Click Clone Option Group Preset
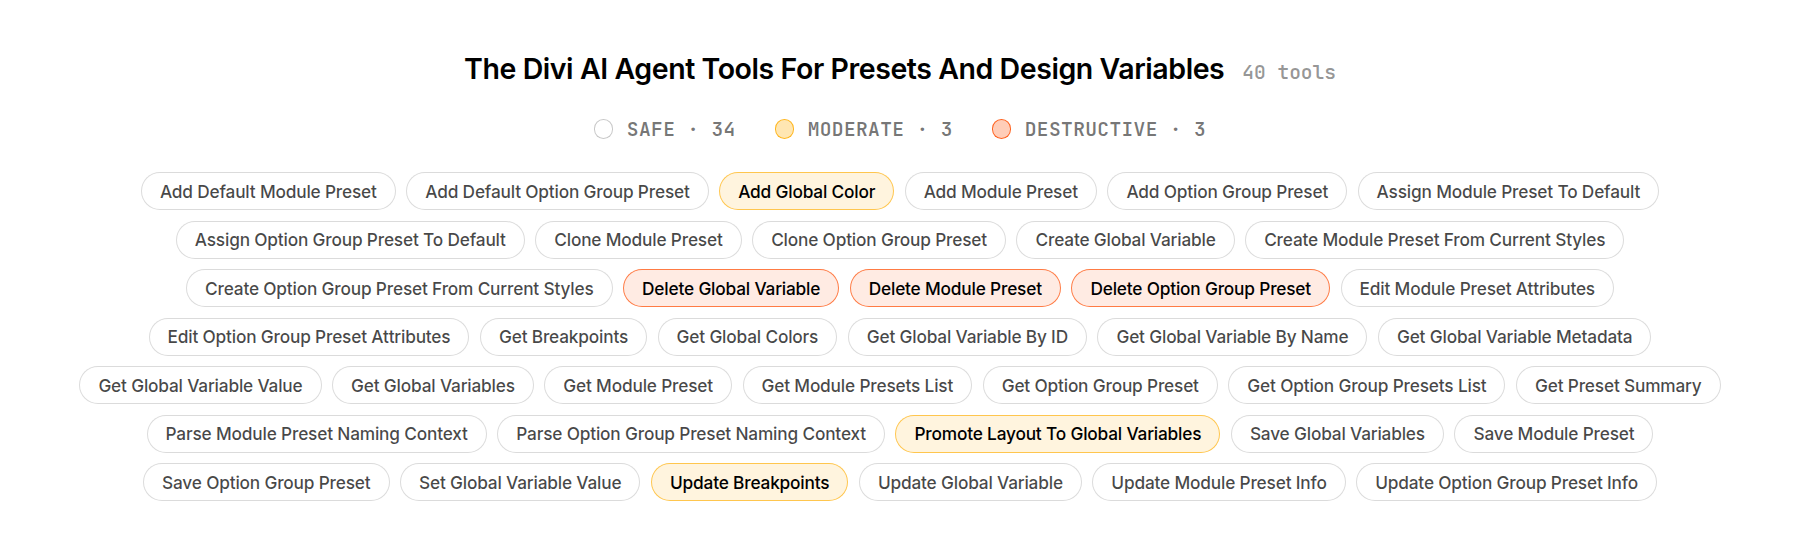 pos(879,240)
